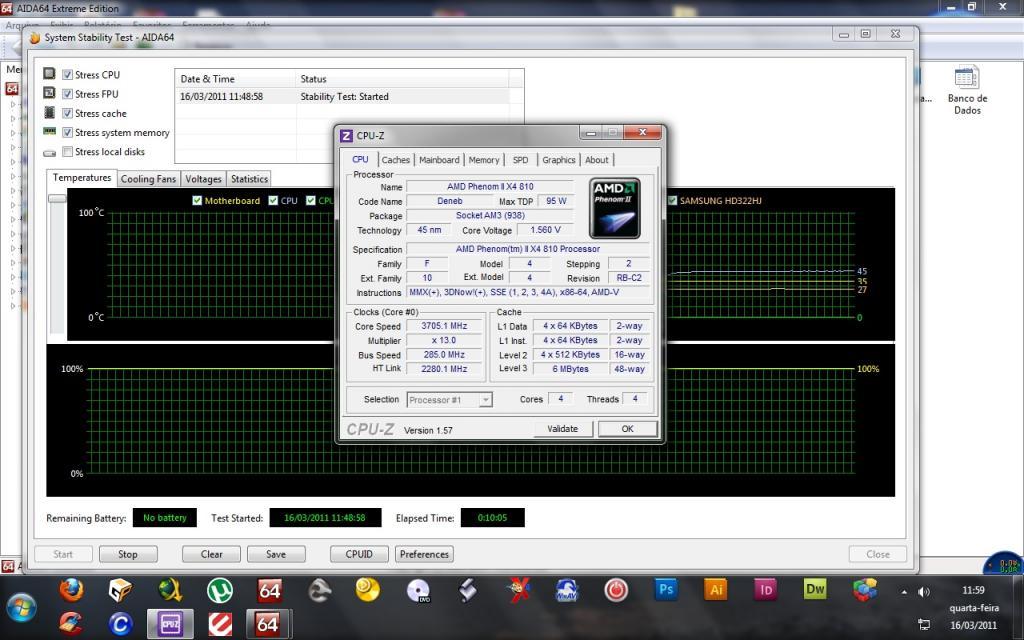Viewport: 1024px width, 640px height.
Task: Show hidden tray icons arrow
Action: click(904, 592)
